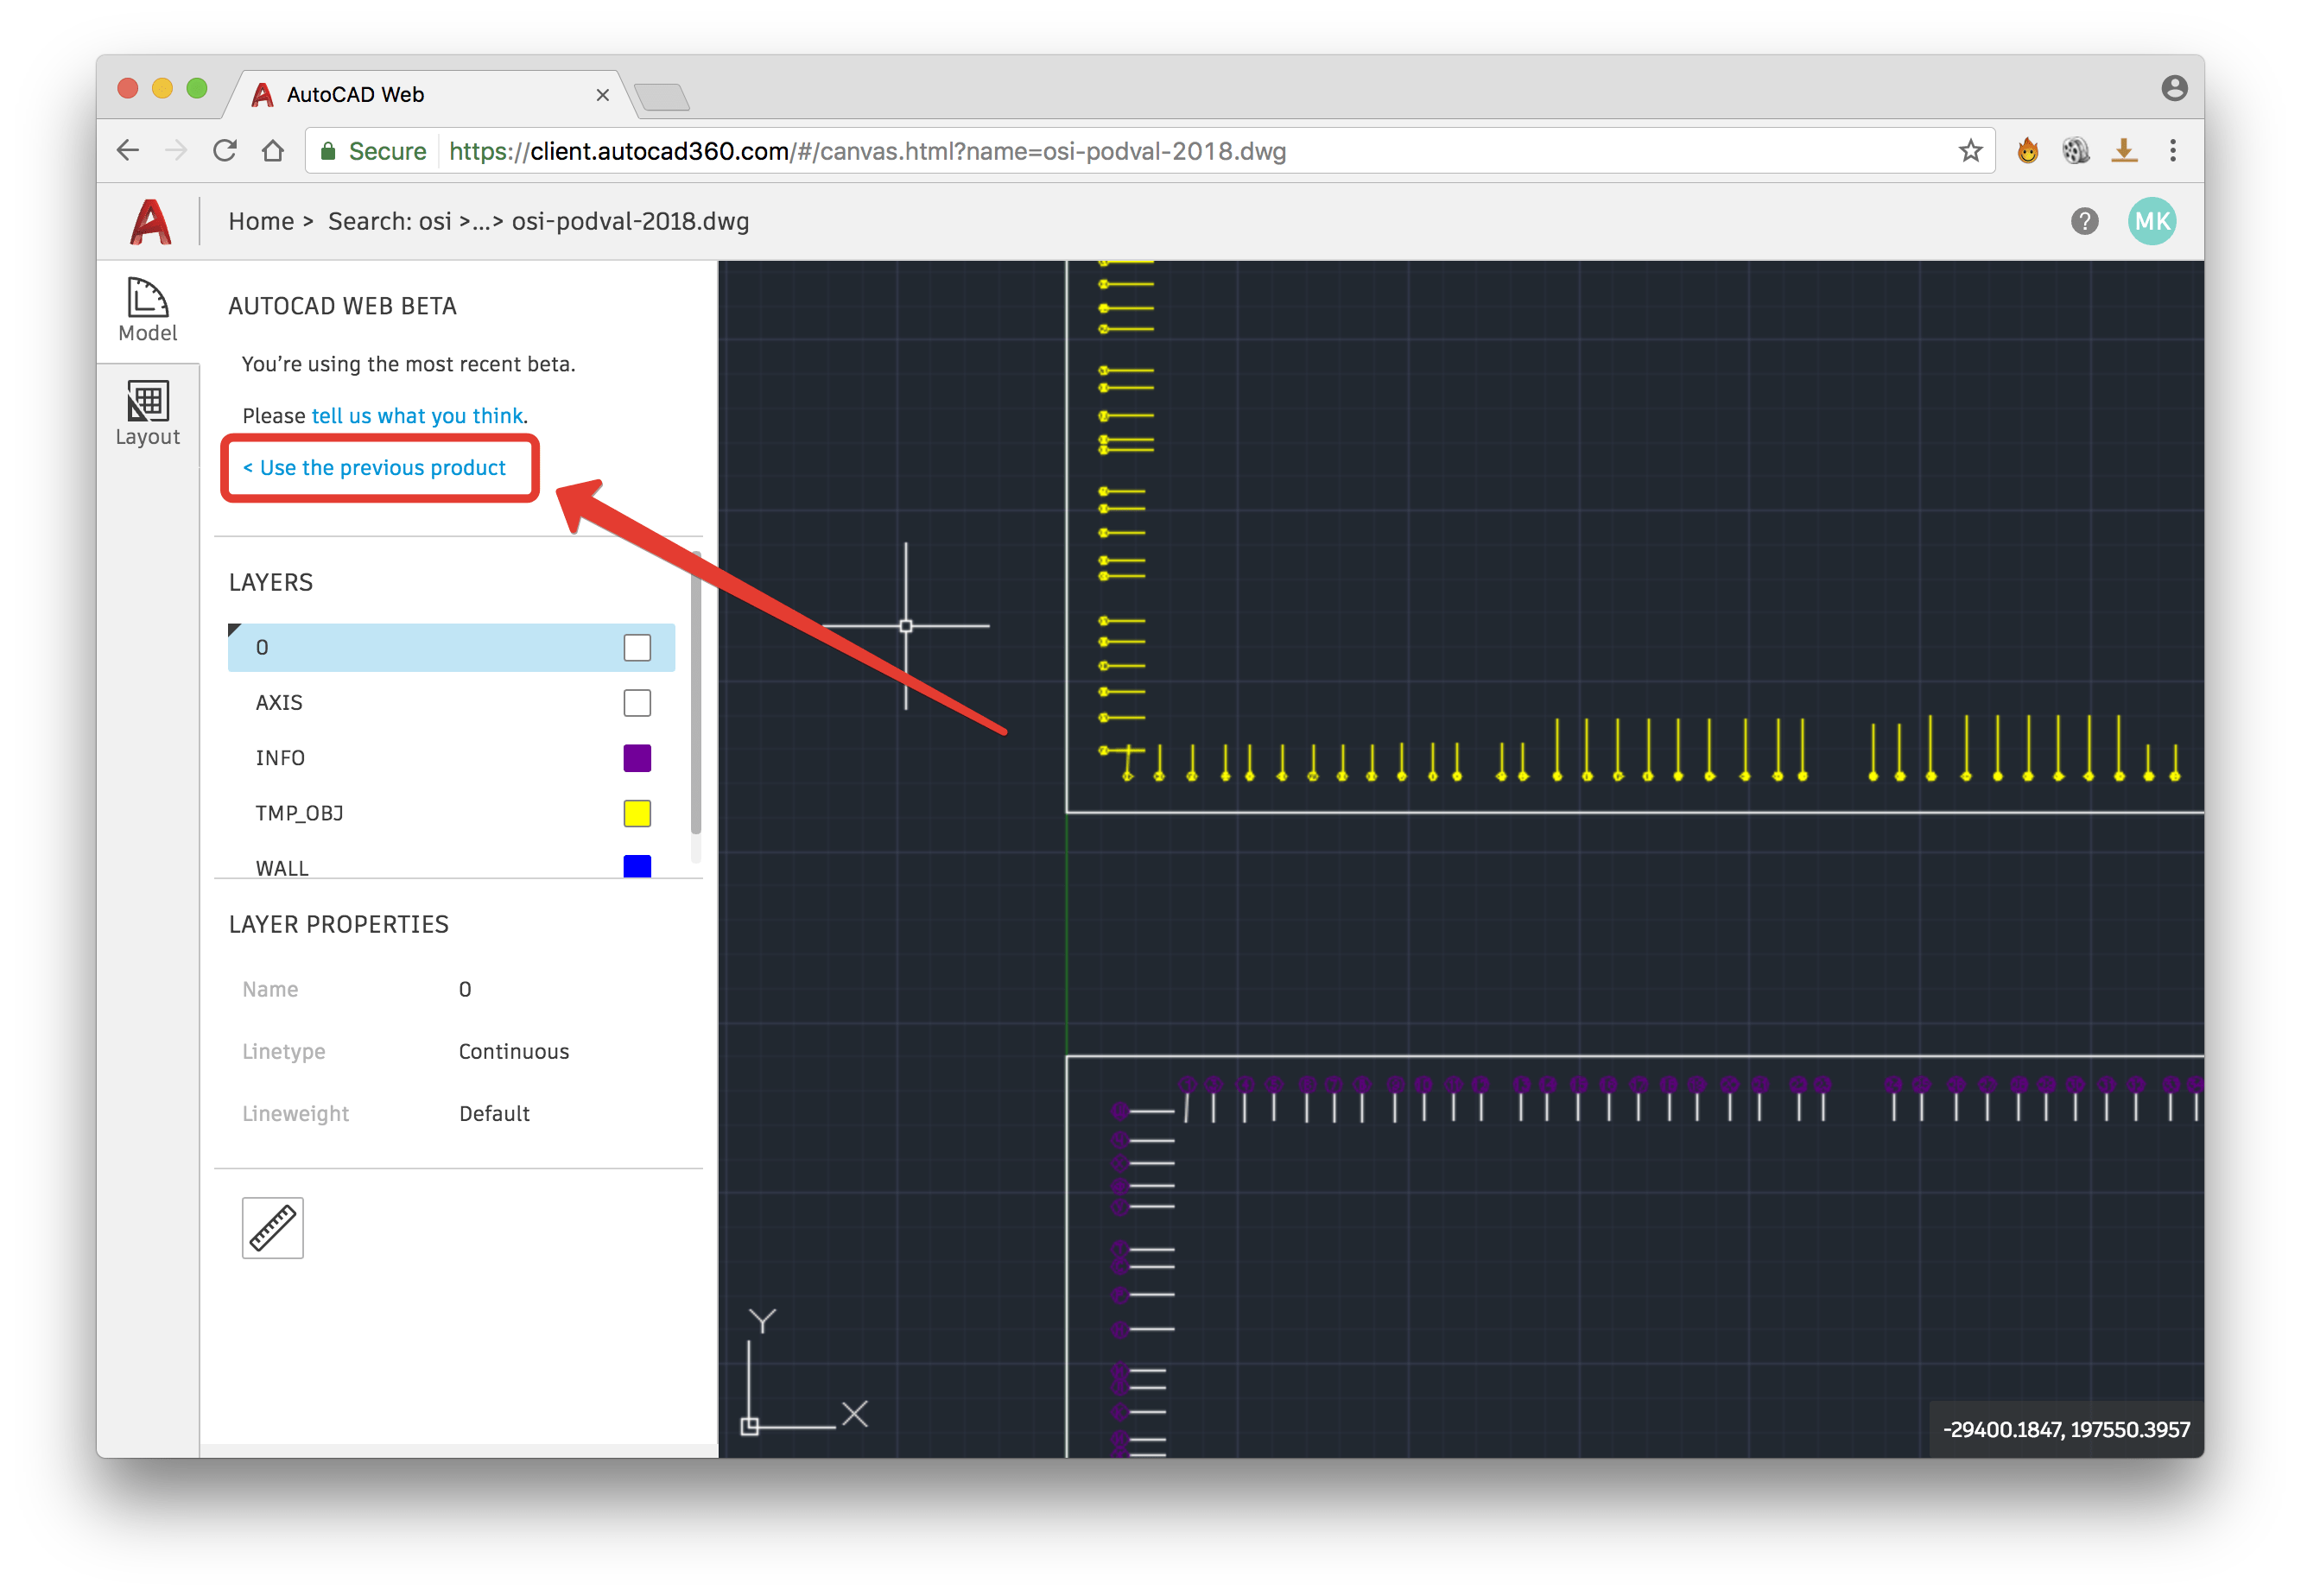Open Search: osi breadcrumb item

(389, 221)
